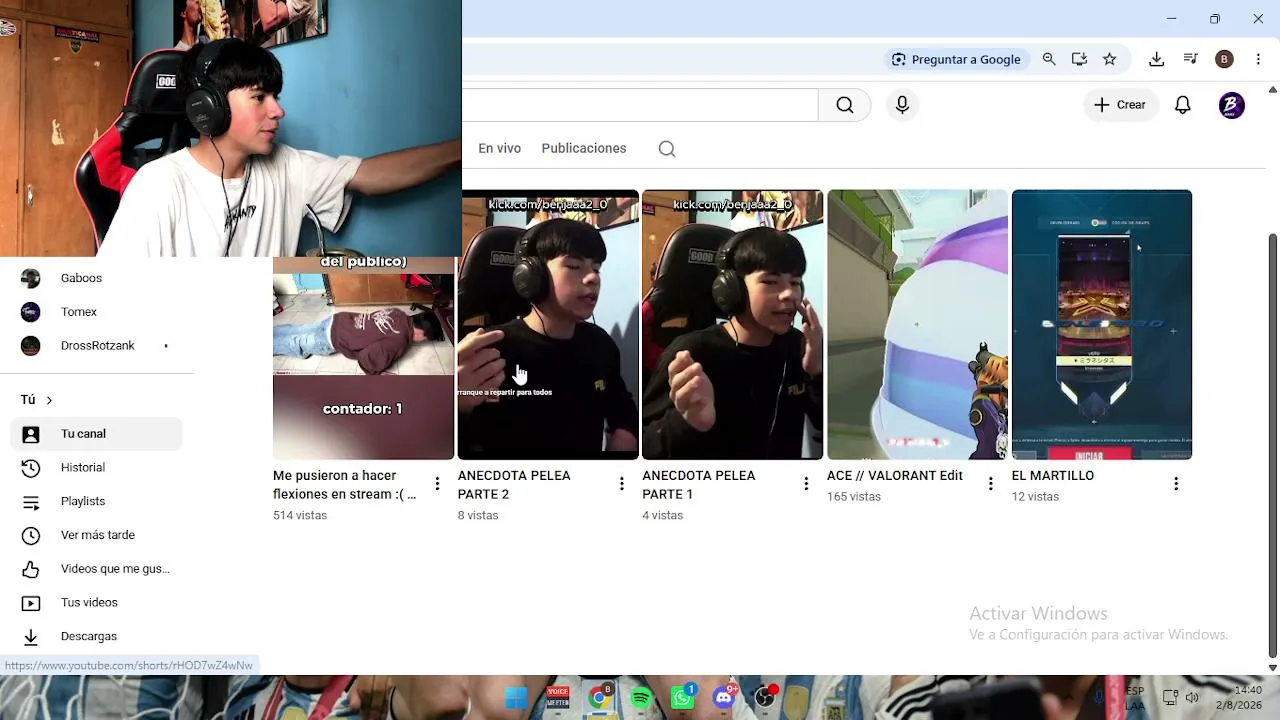1280x720 pixels.
Task: Open Tu canal in the sidebar
Action: [x=96, y=434]
